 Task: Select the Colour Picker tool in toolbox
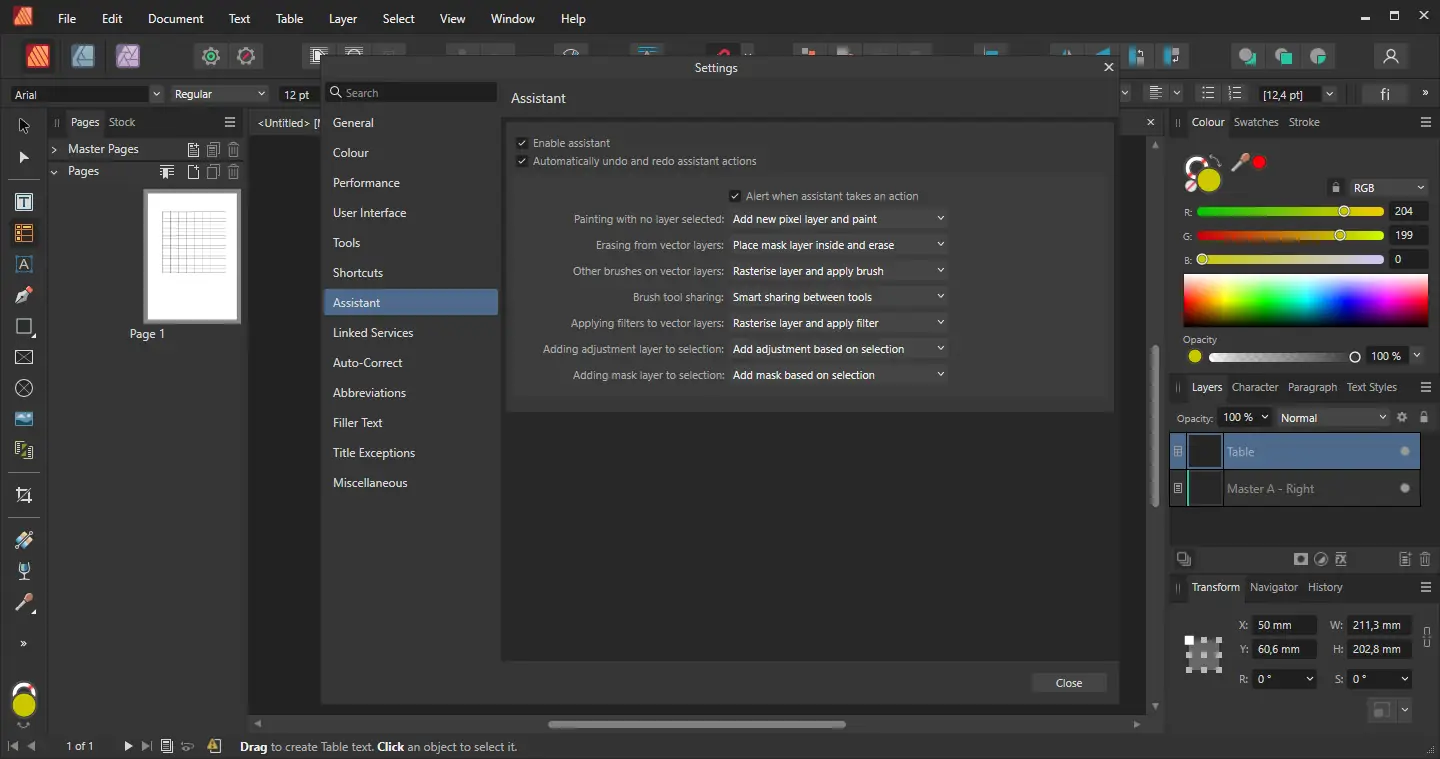point(24,603)
